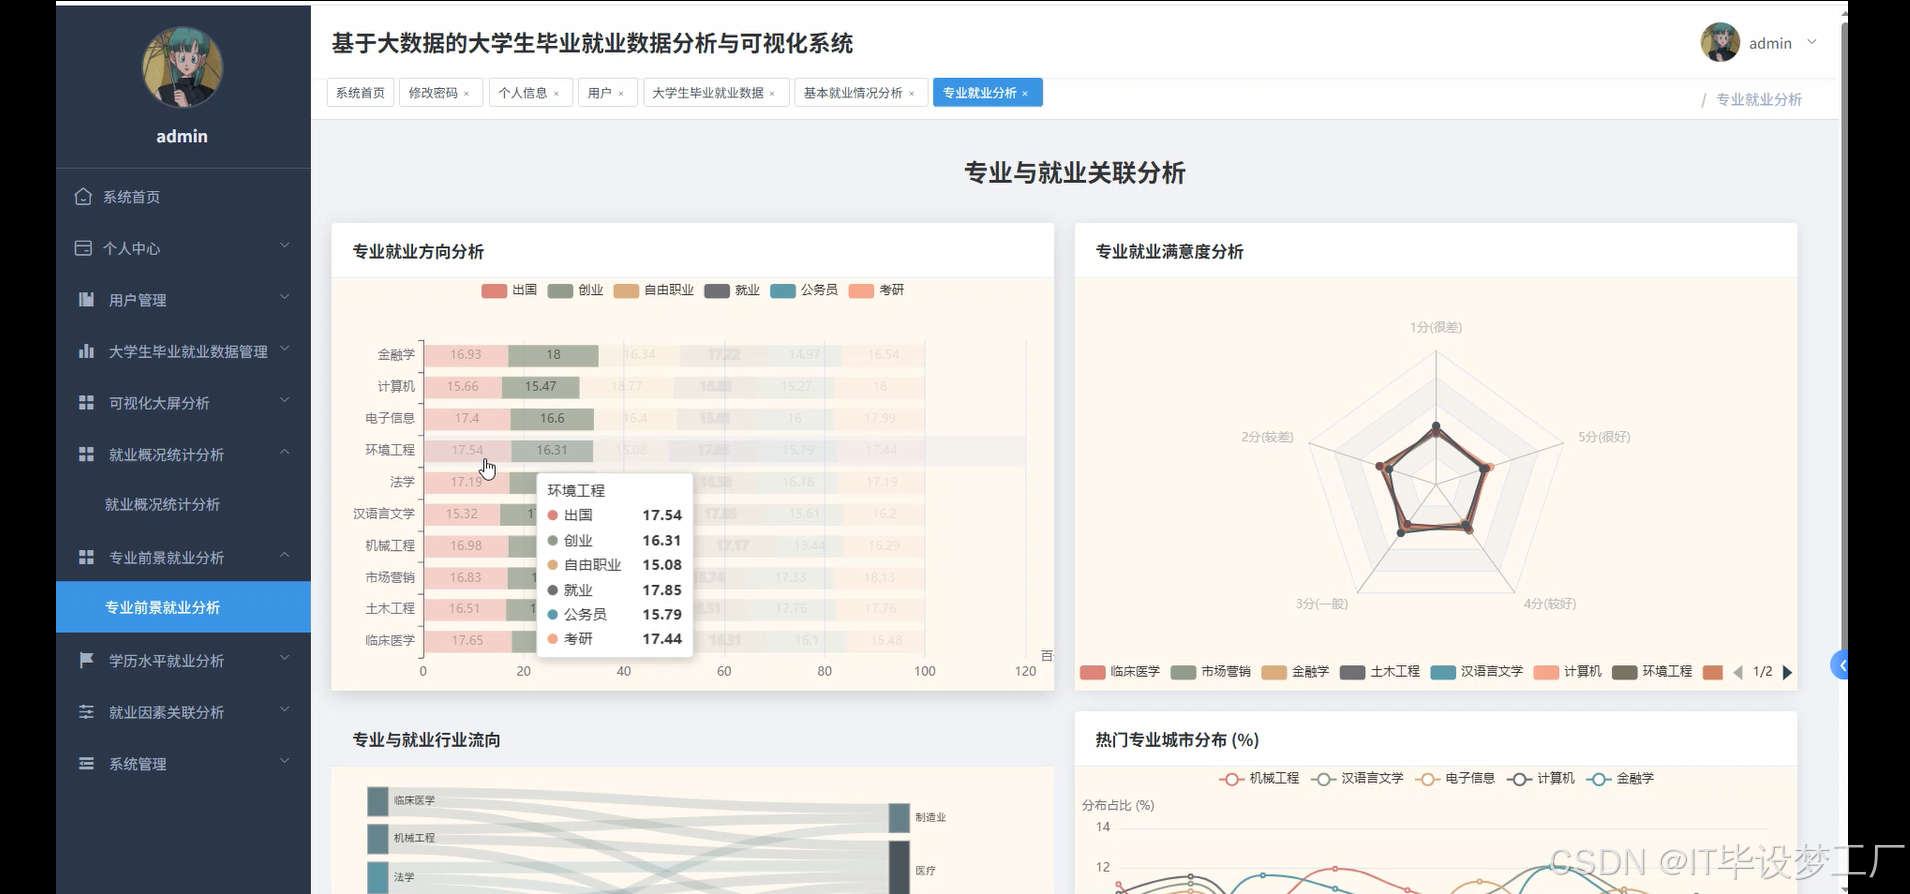
Task: Close the 专业就业分析 tab
Action: click(1025, 94)
